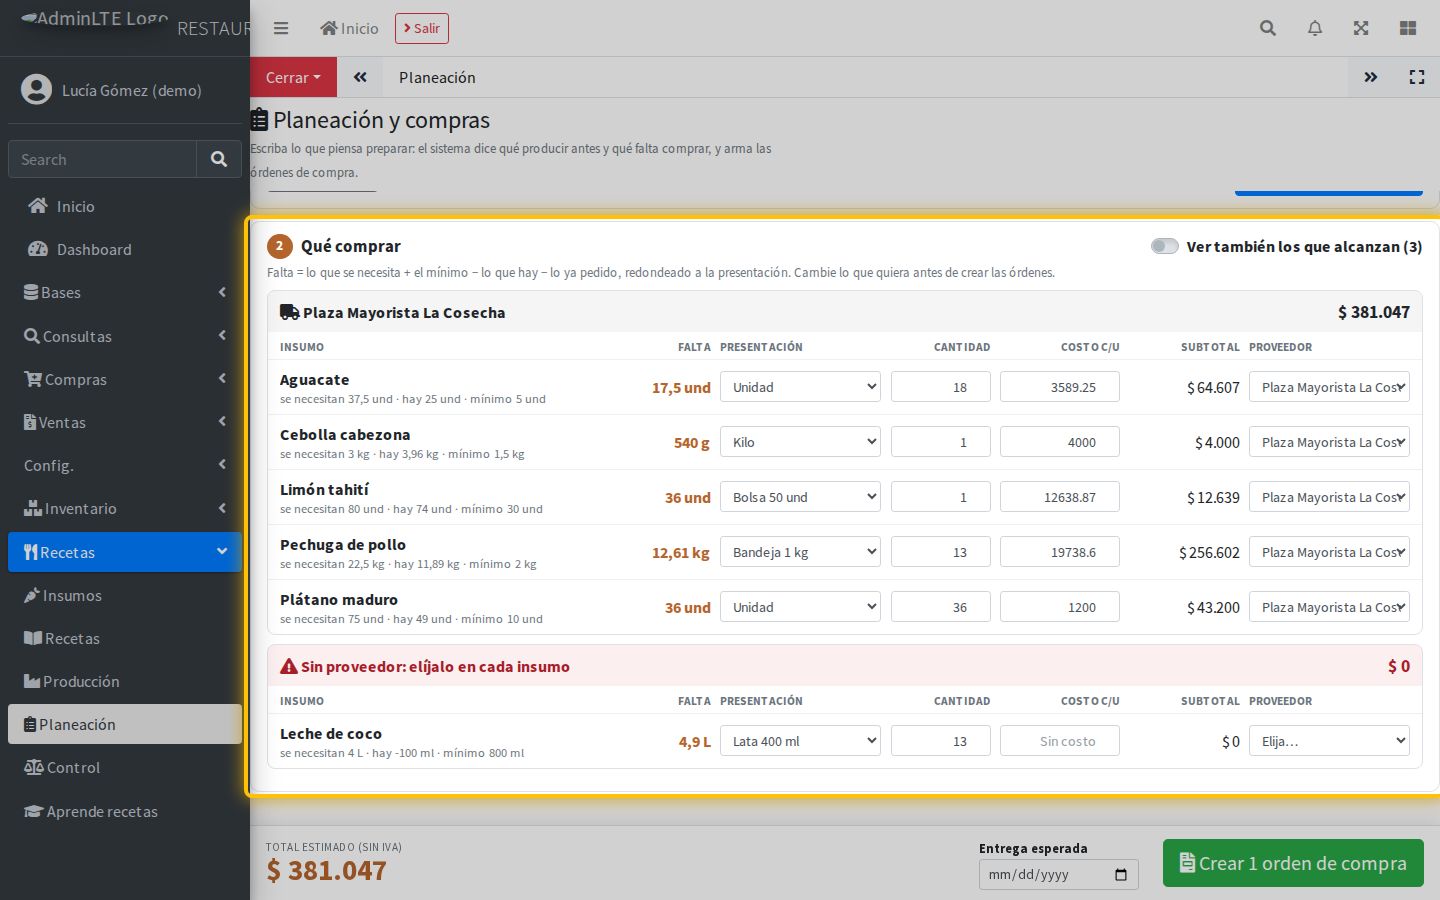Image resolution: width=1440 pixels, height=900 pixels.
Task: Toggle tab fullscreen icon beside tab bar
Action: point(1417,77)
